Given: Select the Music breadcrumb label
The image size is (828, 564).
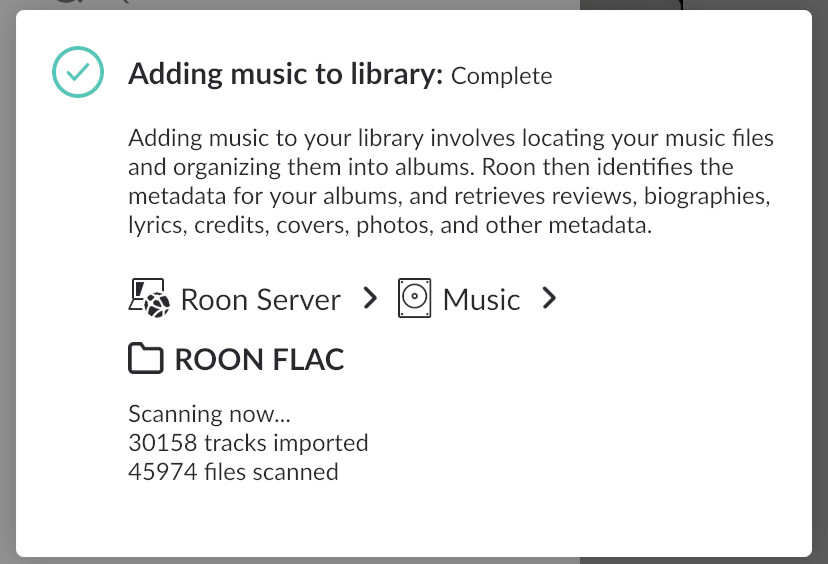Looking at the screenshot, I should pyautogui.click(x=481, y=299).
